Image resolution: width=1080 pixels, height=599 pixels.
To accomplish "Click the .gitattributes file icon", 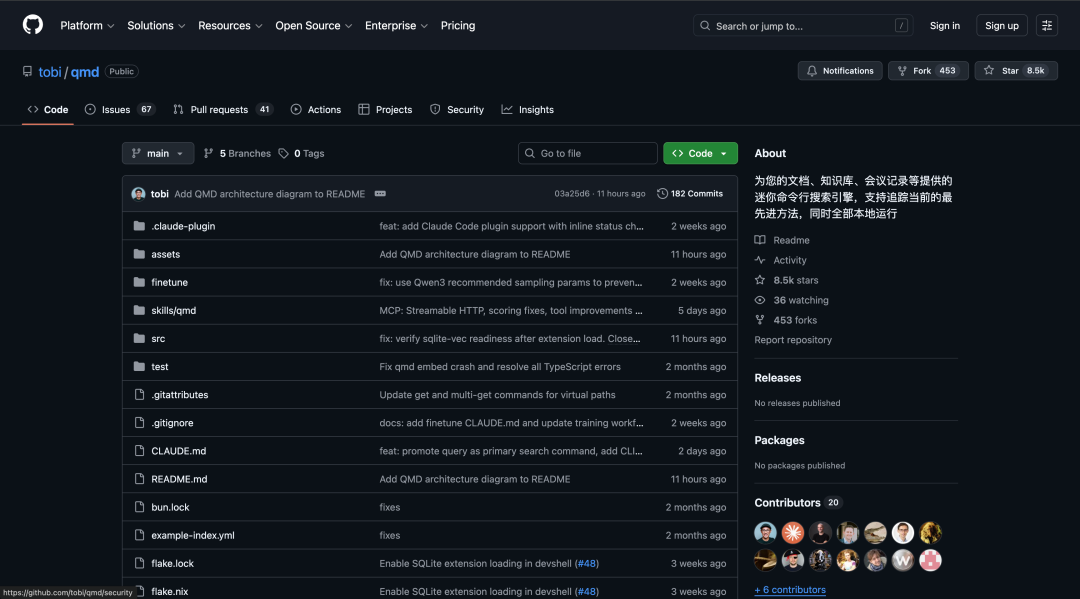I will coord(139,395).
